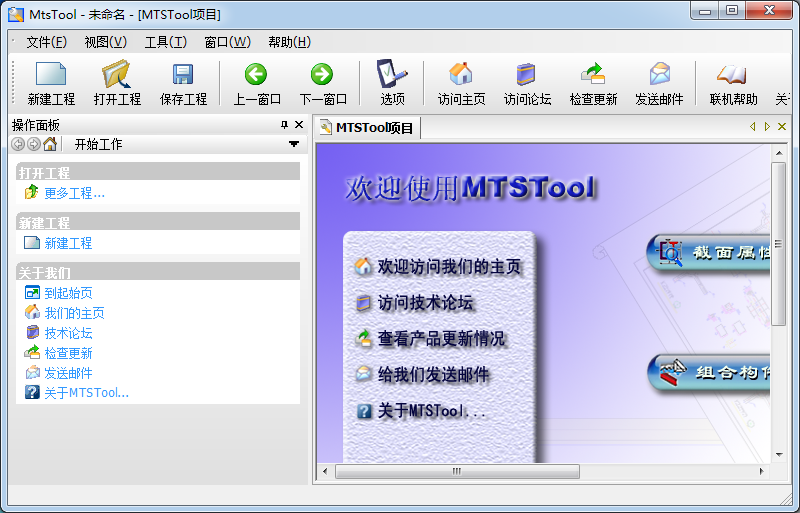
Task: Click 关于MTSTool... on welcome page
Action: click(x=432, y=411)
